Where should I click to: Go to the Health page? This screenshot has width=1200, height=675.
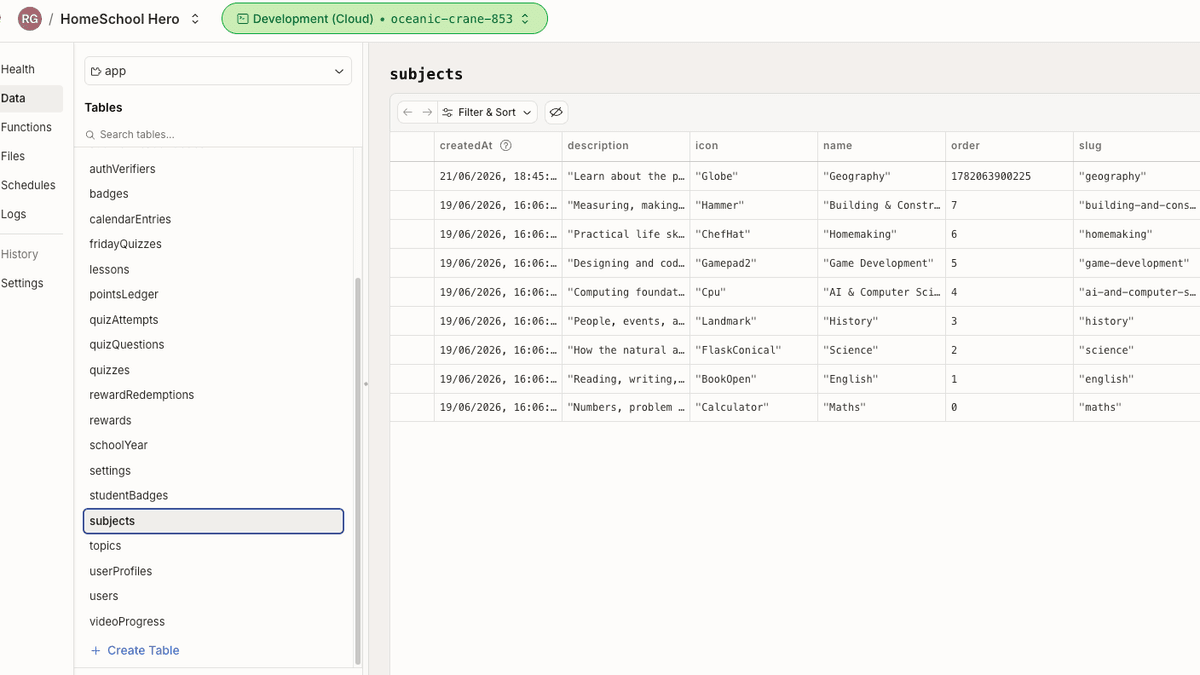[18, 69]
